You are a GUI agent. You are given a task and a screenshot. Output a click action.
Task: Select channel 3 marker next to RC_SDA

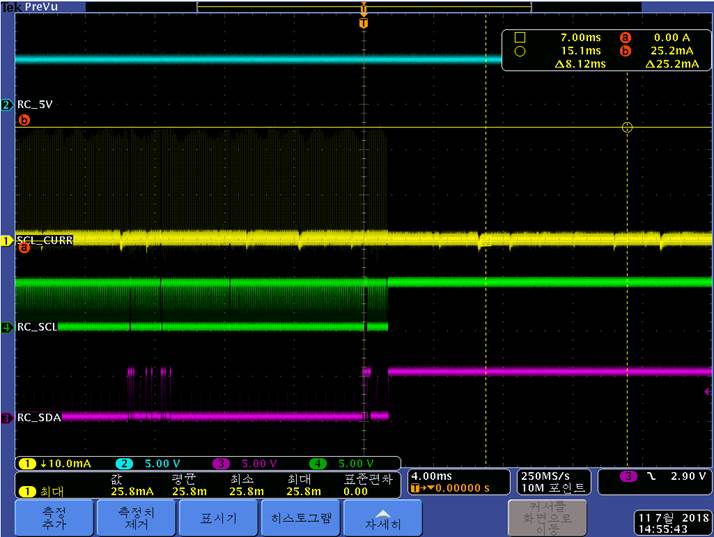pos(6,418)
